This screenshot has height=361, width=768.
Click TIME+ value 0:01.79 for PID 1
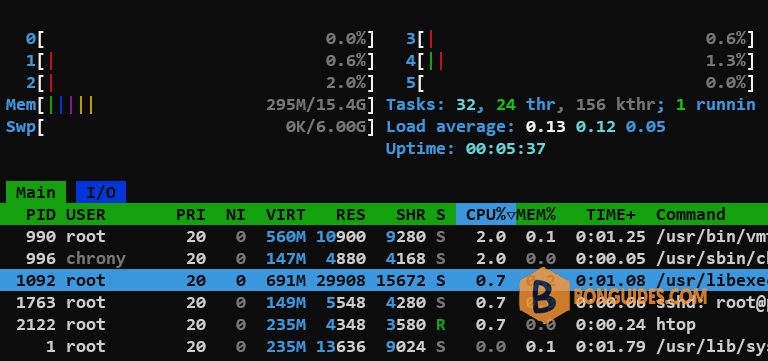coord(611,346)
